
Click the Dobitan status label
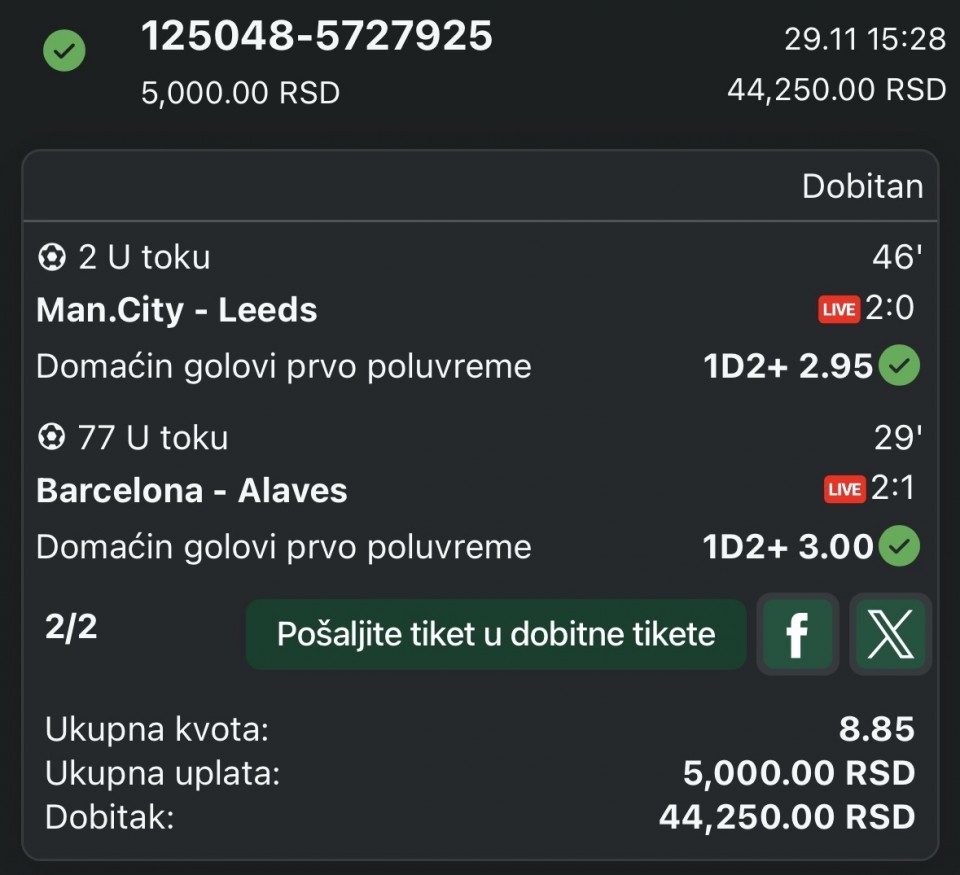[862, 186]
